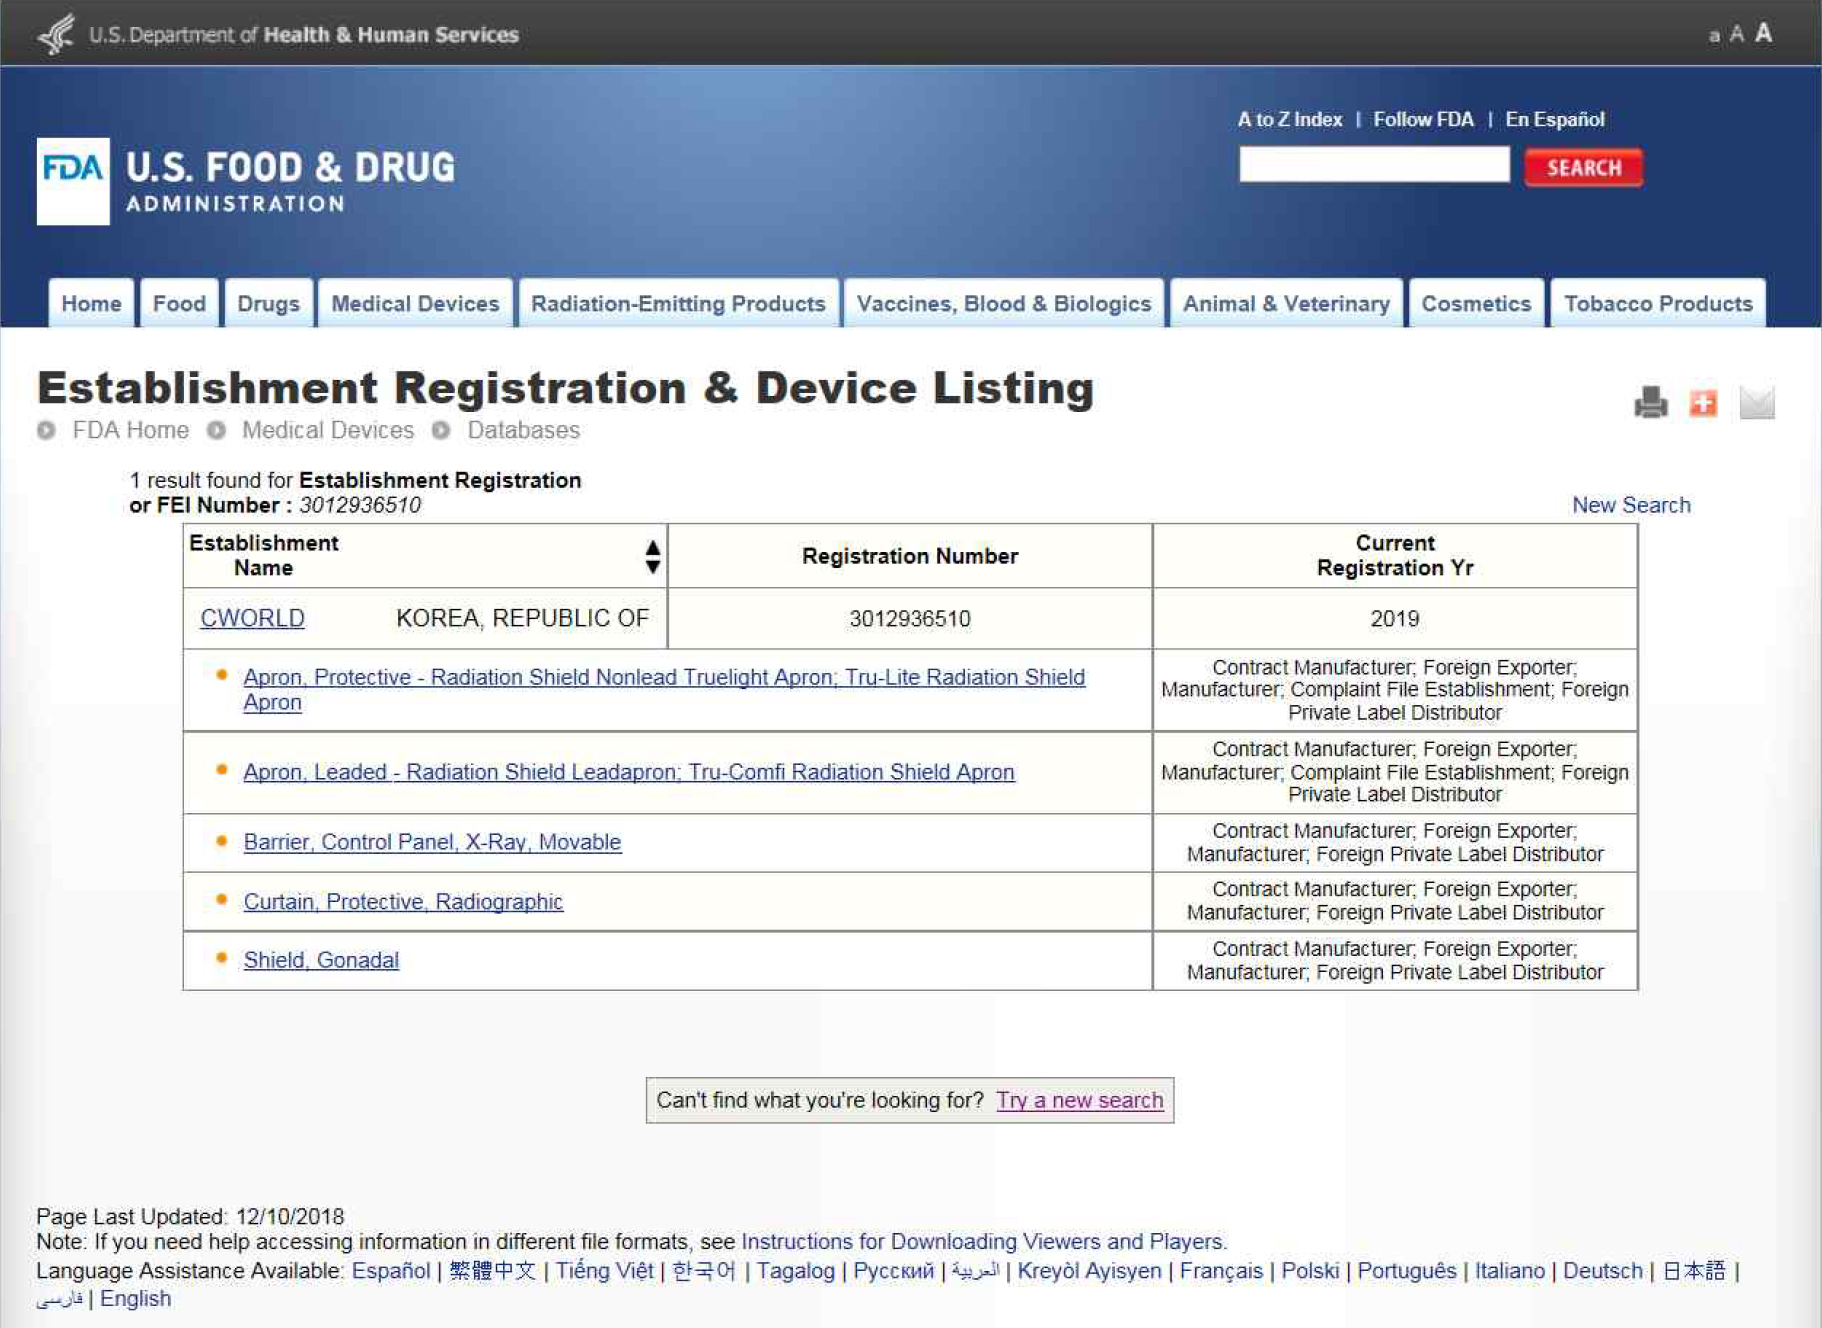Image resolution: width=1822 pixels, height=1328 pixels.
Task: Click U.S. Department of Health & Human Services
Action: click(x=304, y=34)
